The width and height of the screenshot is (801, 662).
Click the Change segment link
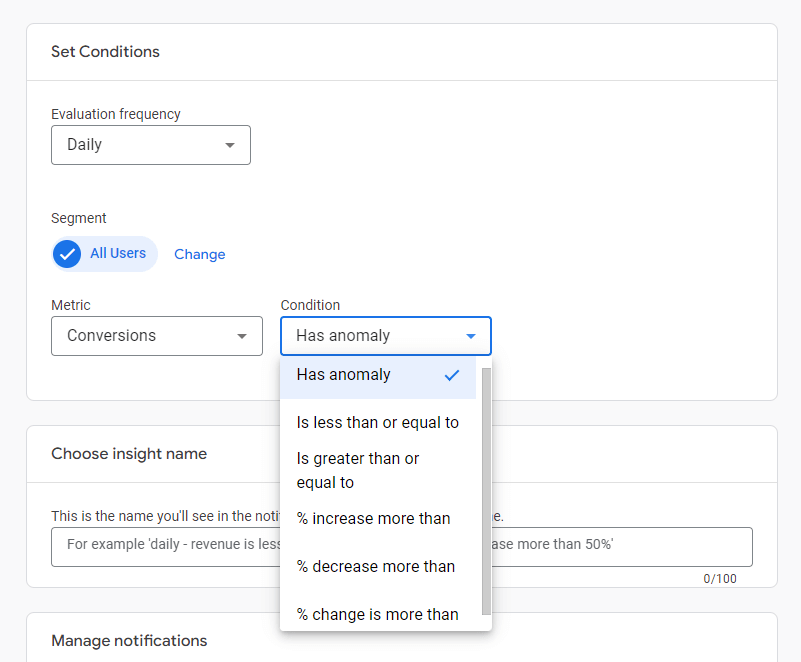199,254
